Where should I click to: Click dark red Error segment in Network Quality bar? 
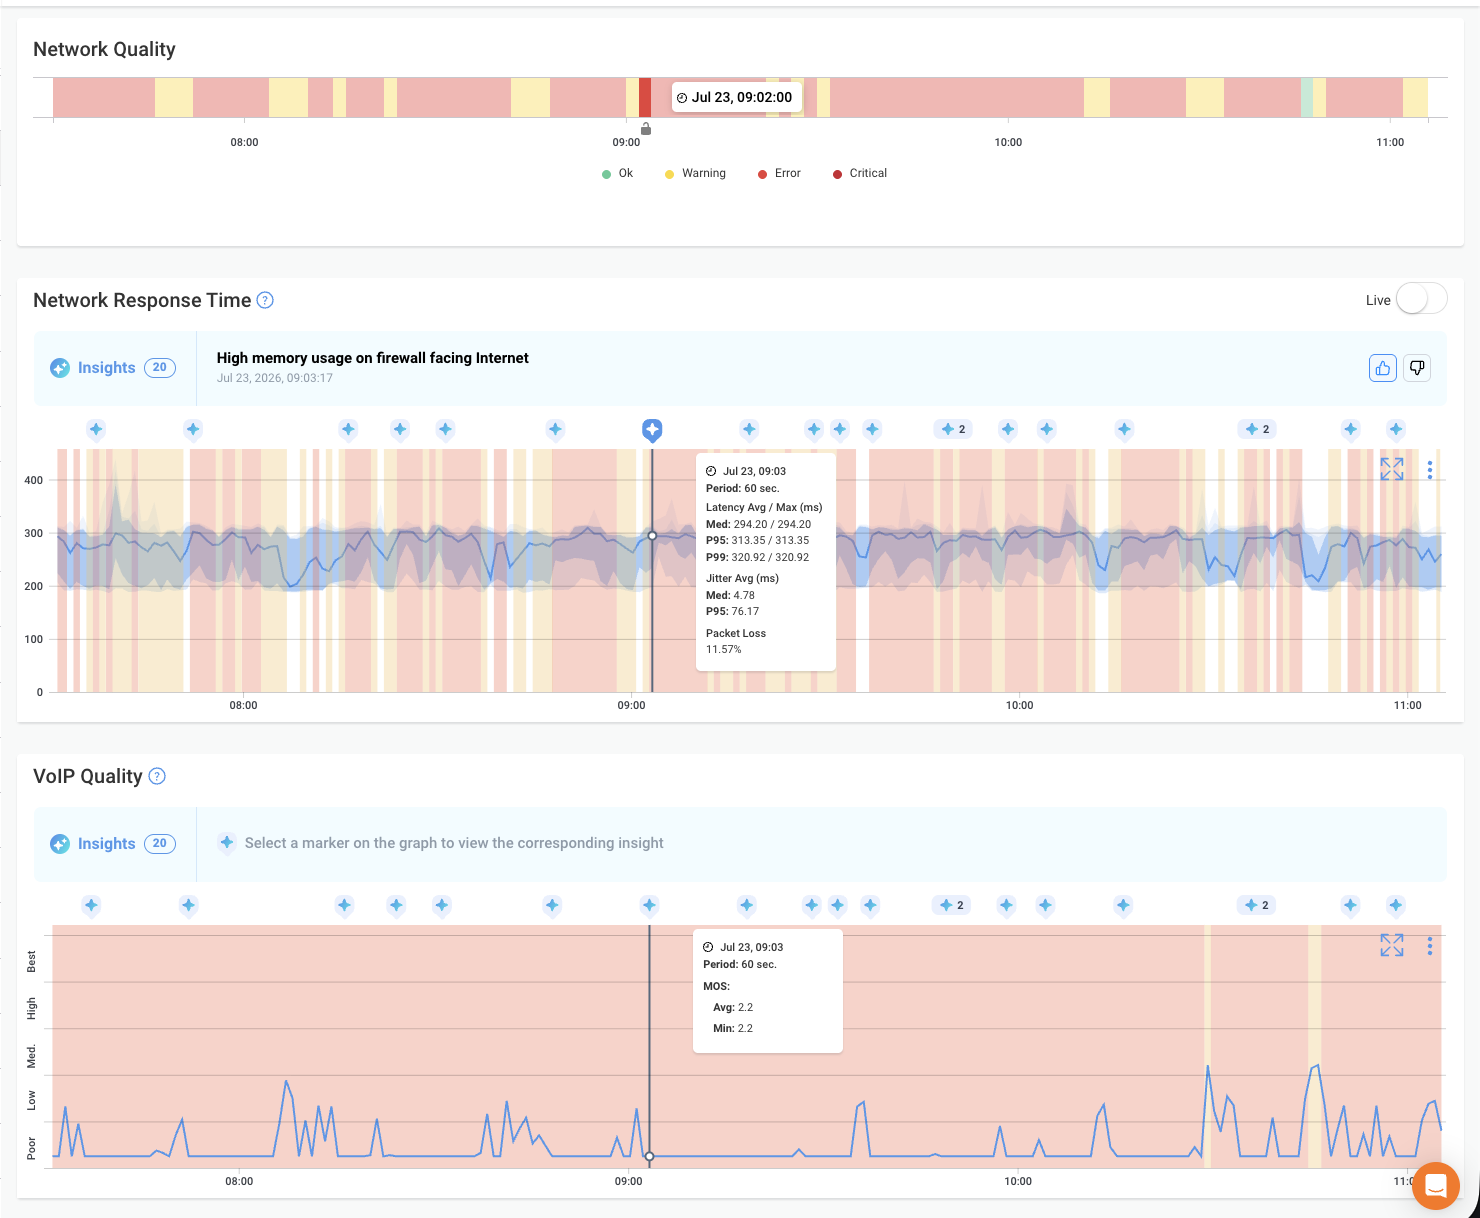click(645, 98)
